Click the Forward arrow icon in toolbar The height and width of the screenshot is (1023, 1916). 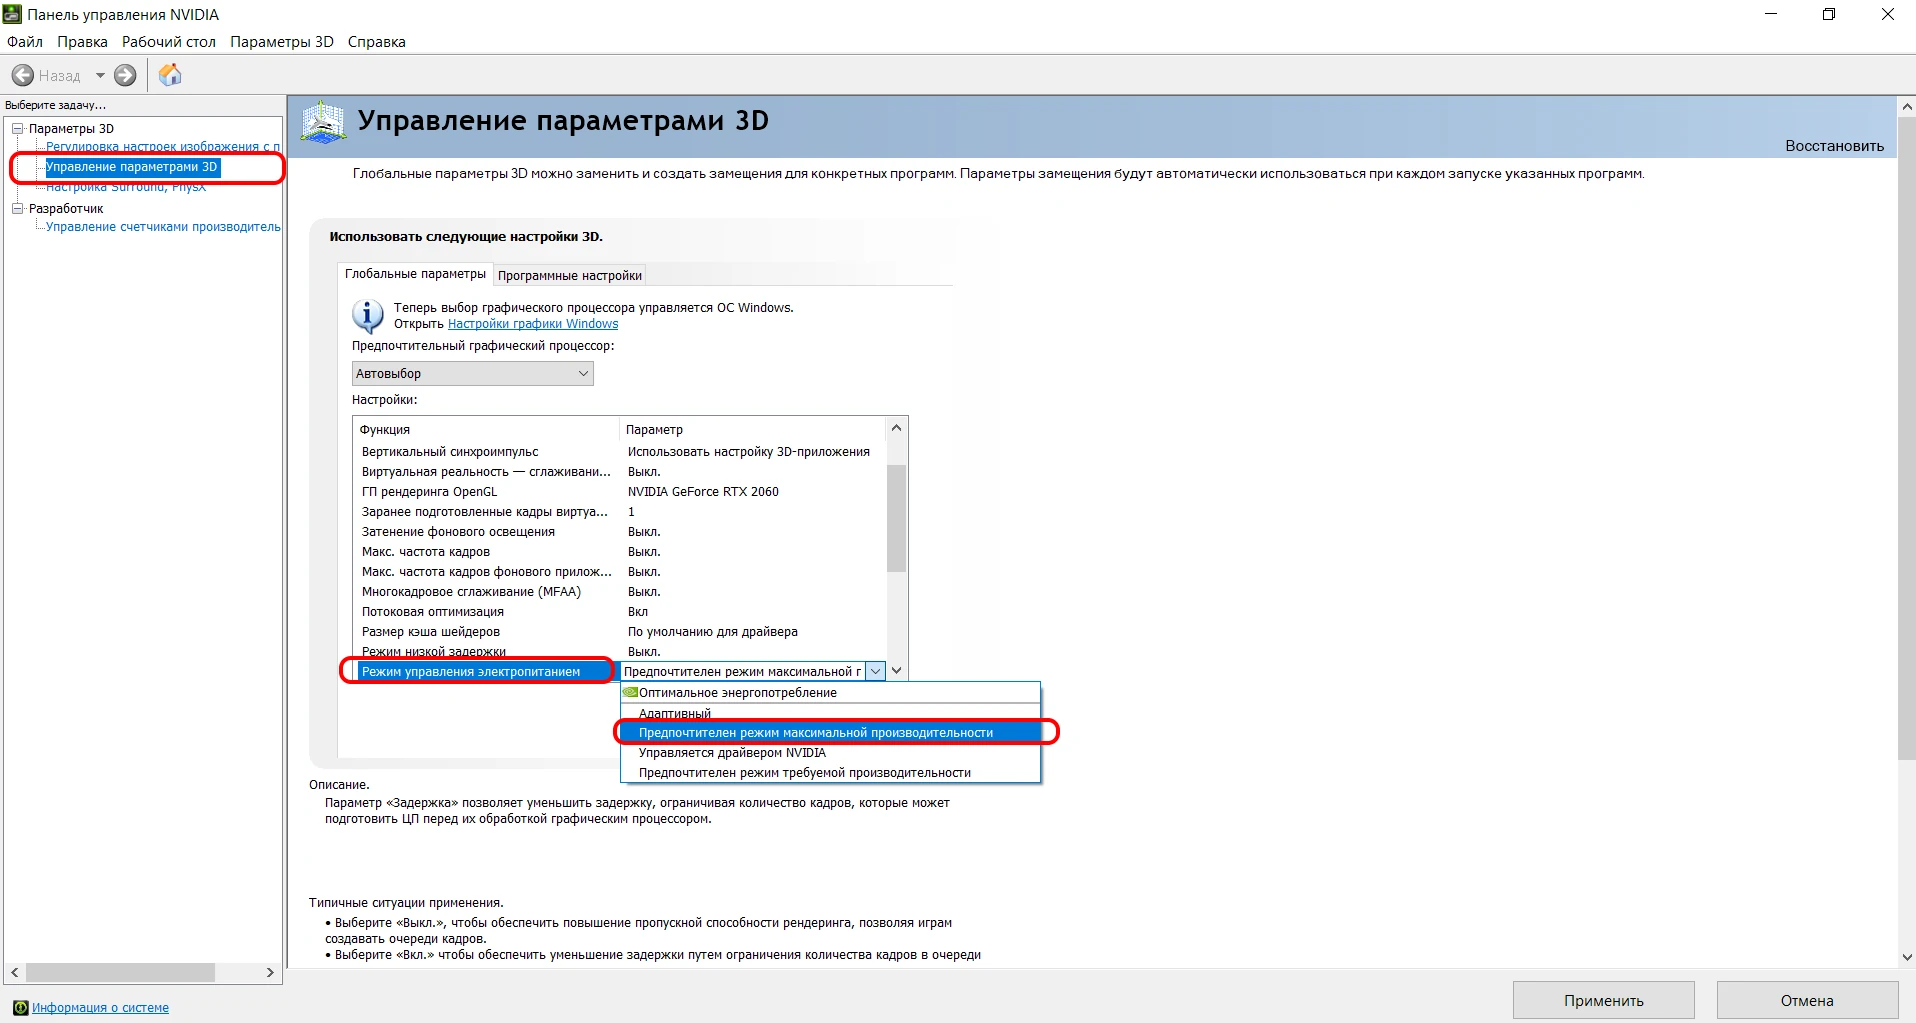[x=125, y=75]
